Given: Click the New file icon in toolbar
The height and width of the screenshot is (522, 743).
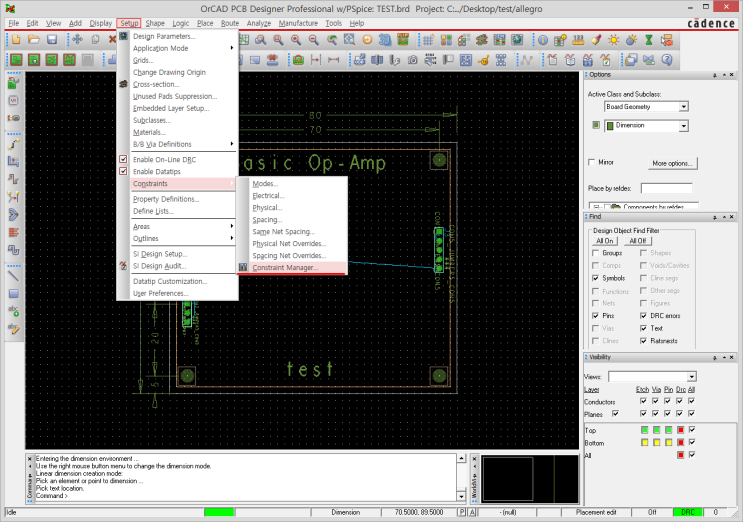Looking at the screenshot, I should click(15, 39).
